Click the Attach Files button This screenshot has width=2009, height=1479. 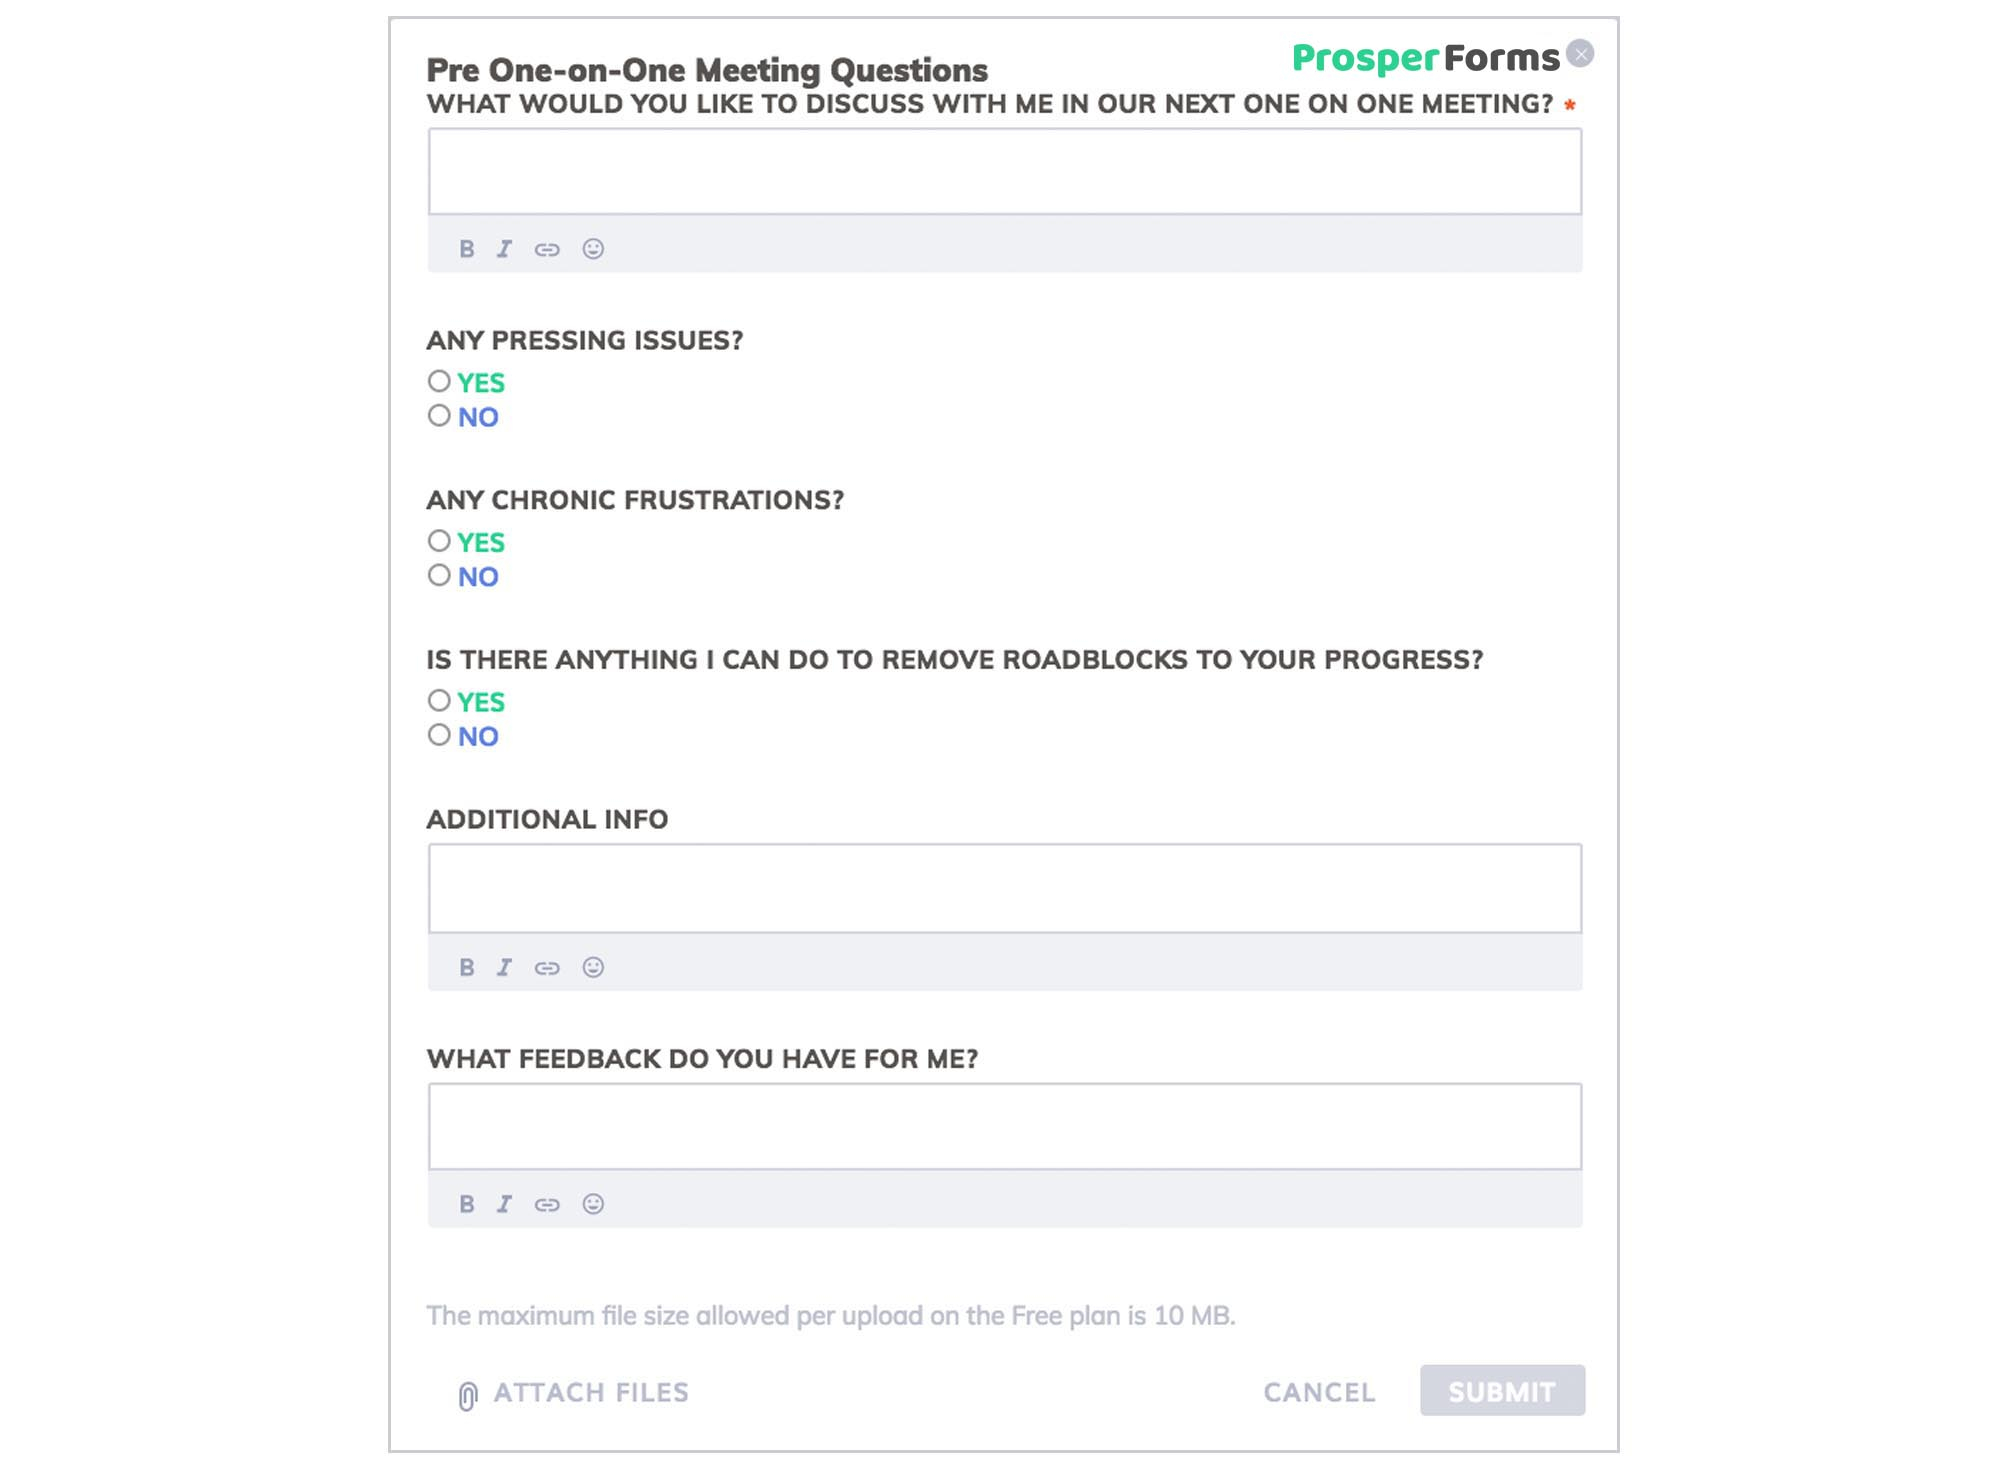click(x=572, y=1392)
